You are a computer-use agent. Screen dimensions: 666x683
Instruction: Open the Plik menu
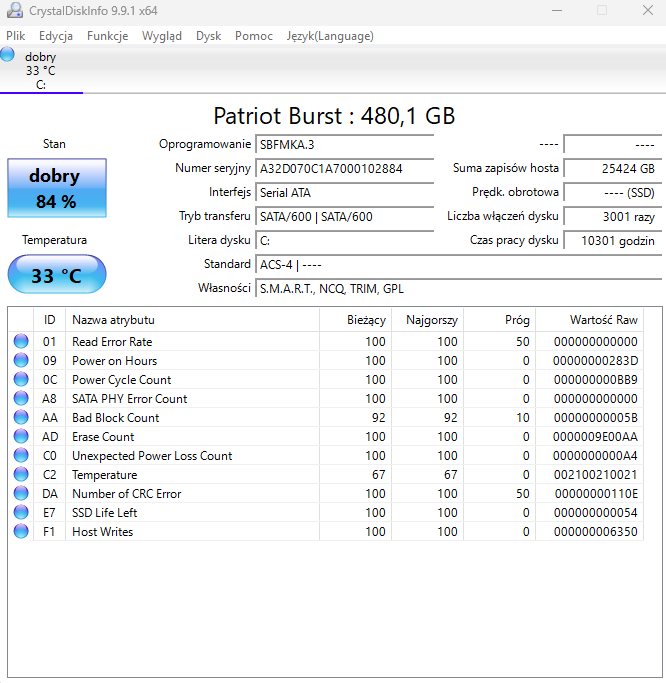[16, 36]
